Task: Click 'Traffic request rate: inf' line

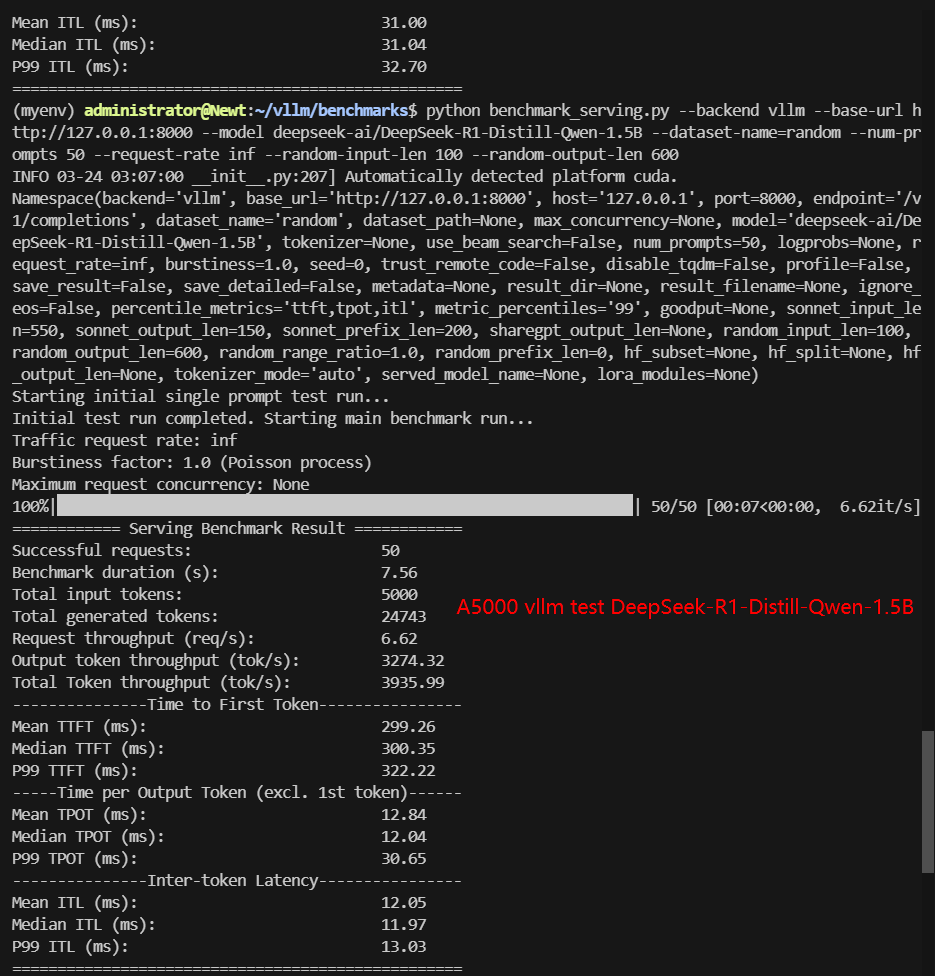Action: coord(125,440)
